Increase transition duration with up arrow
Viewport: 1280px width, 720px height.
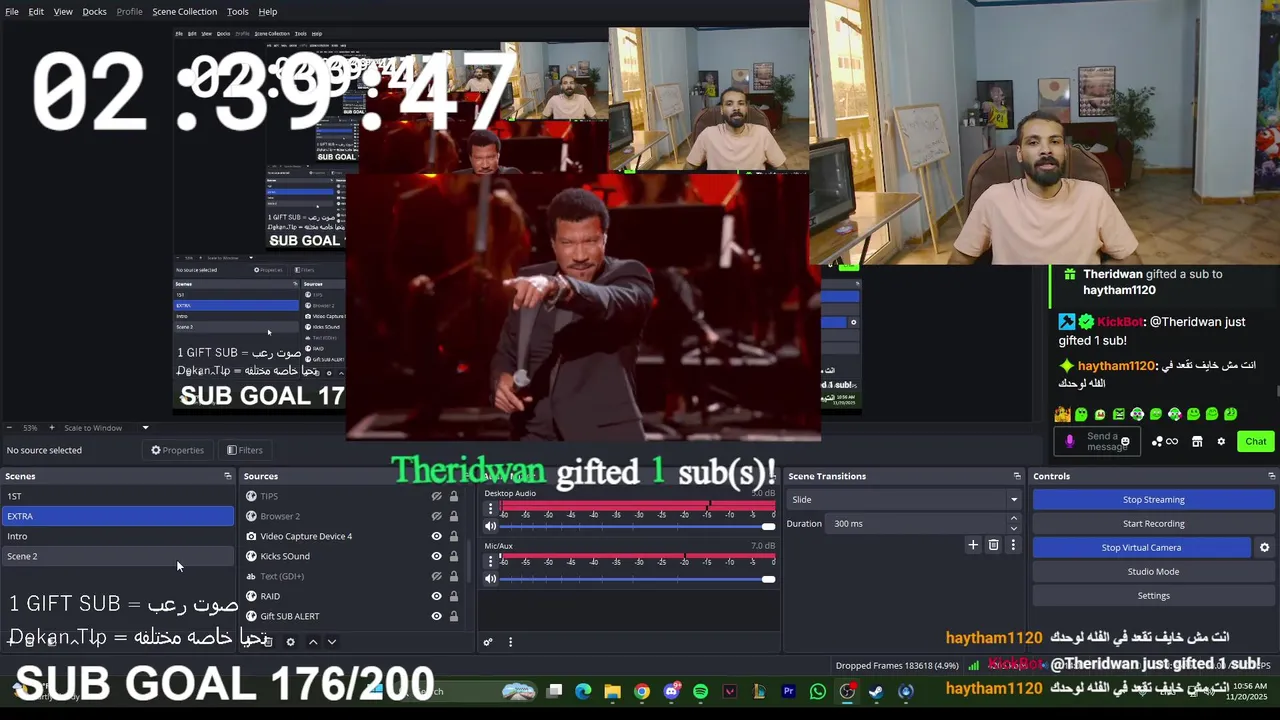tap(1014, 519)
